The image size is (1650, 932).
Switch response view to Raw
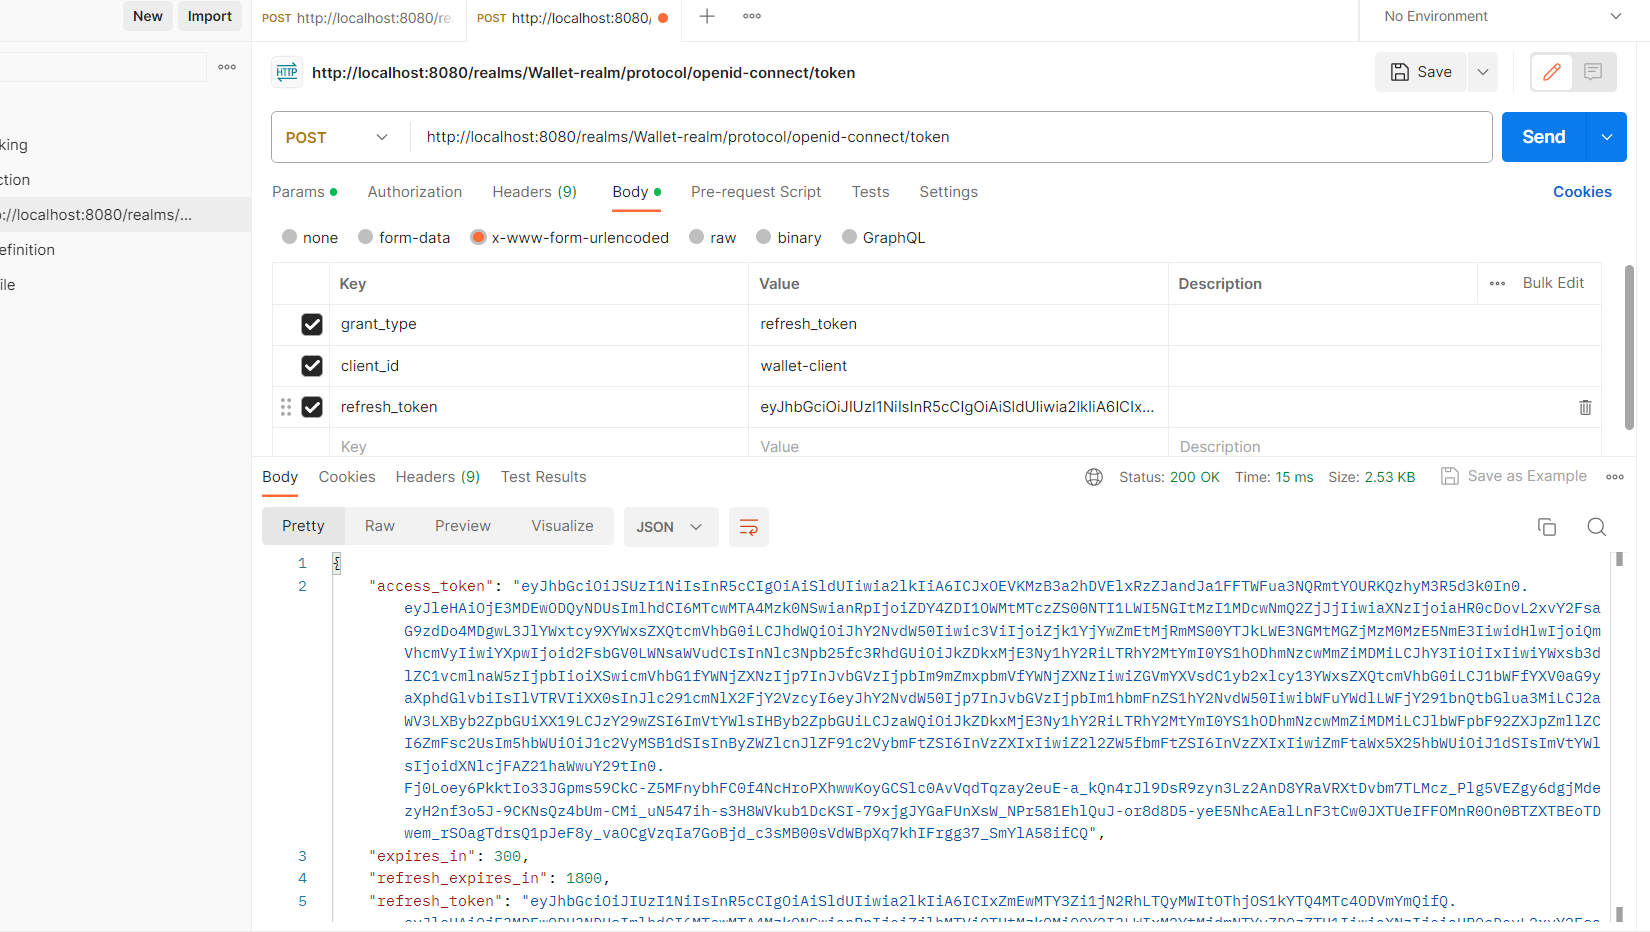tap(380, 526)
